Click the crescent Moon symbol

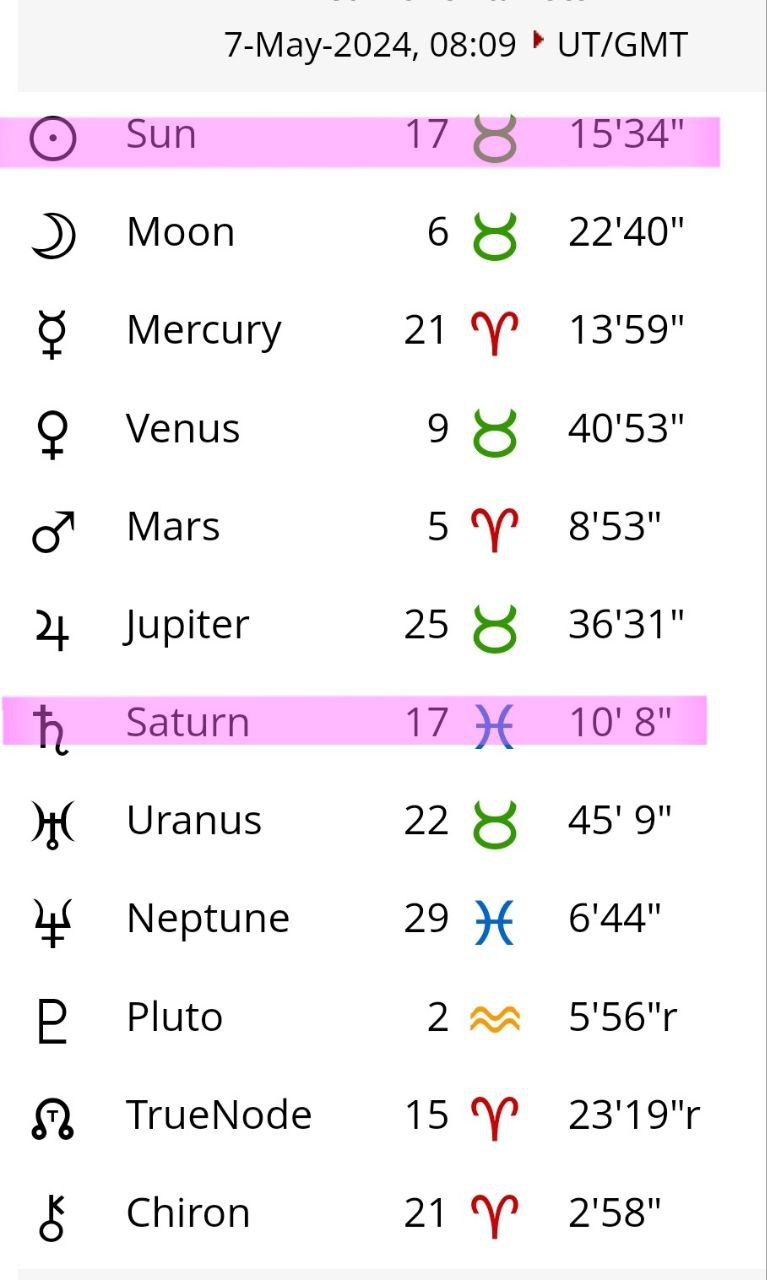pos(53,236)
